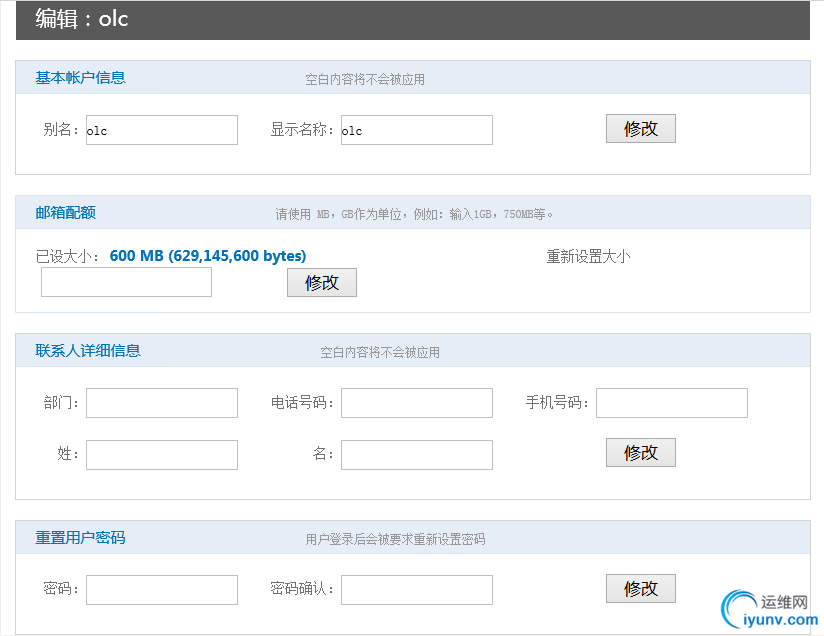Focus the 手机号码 input field
824x636 pixels.
tap(672, 403)
